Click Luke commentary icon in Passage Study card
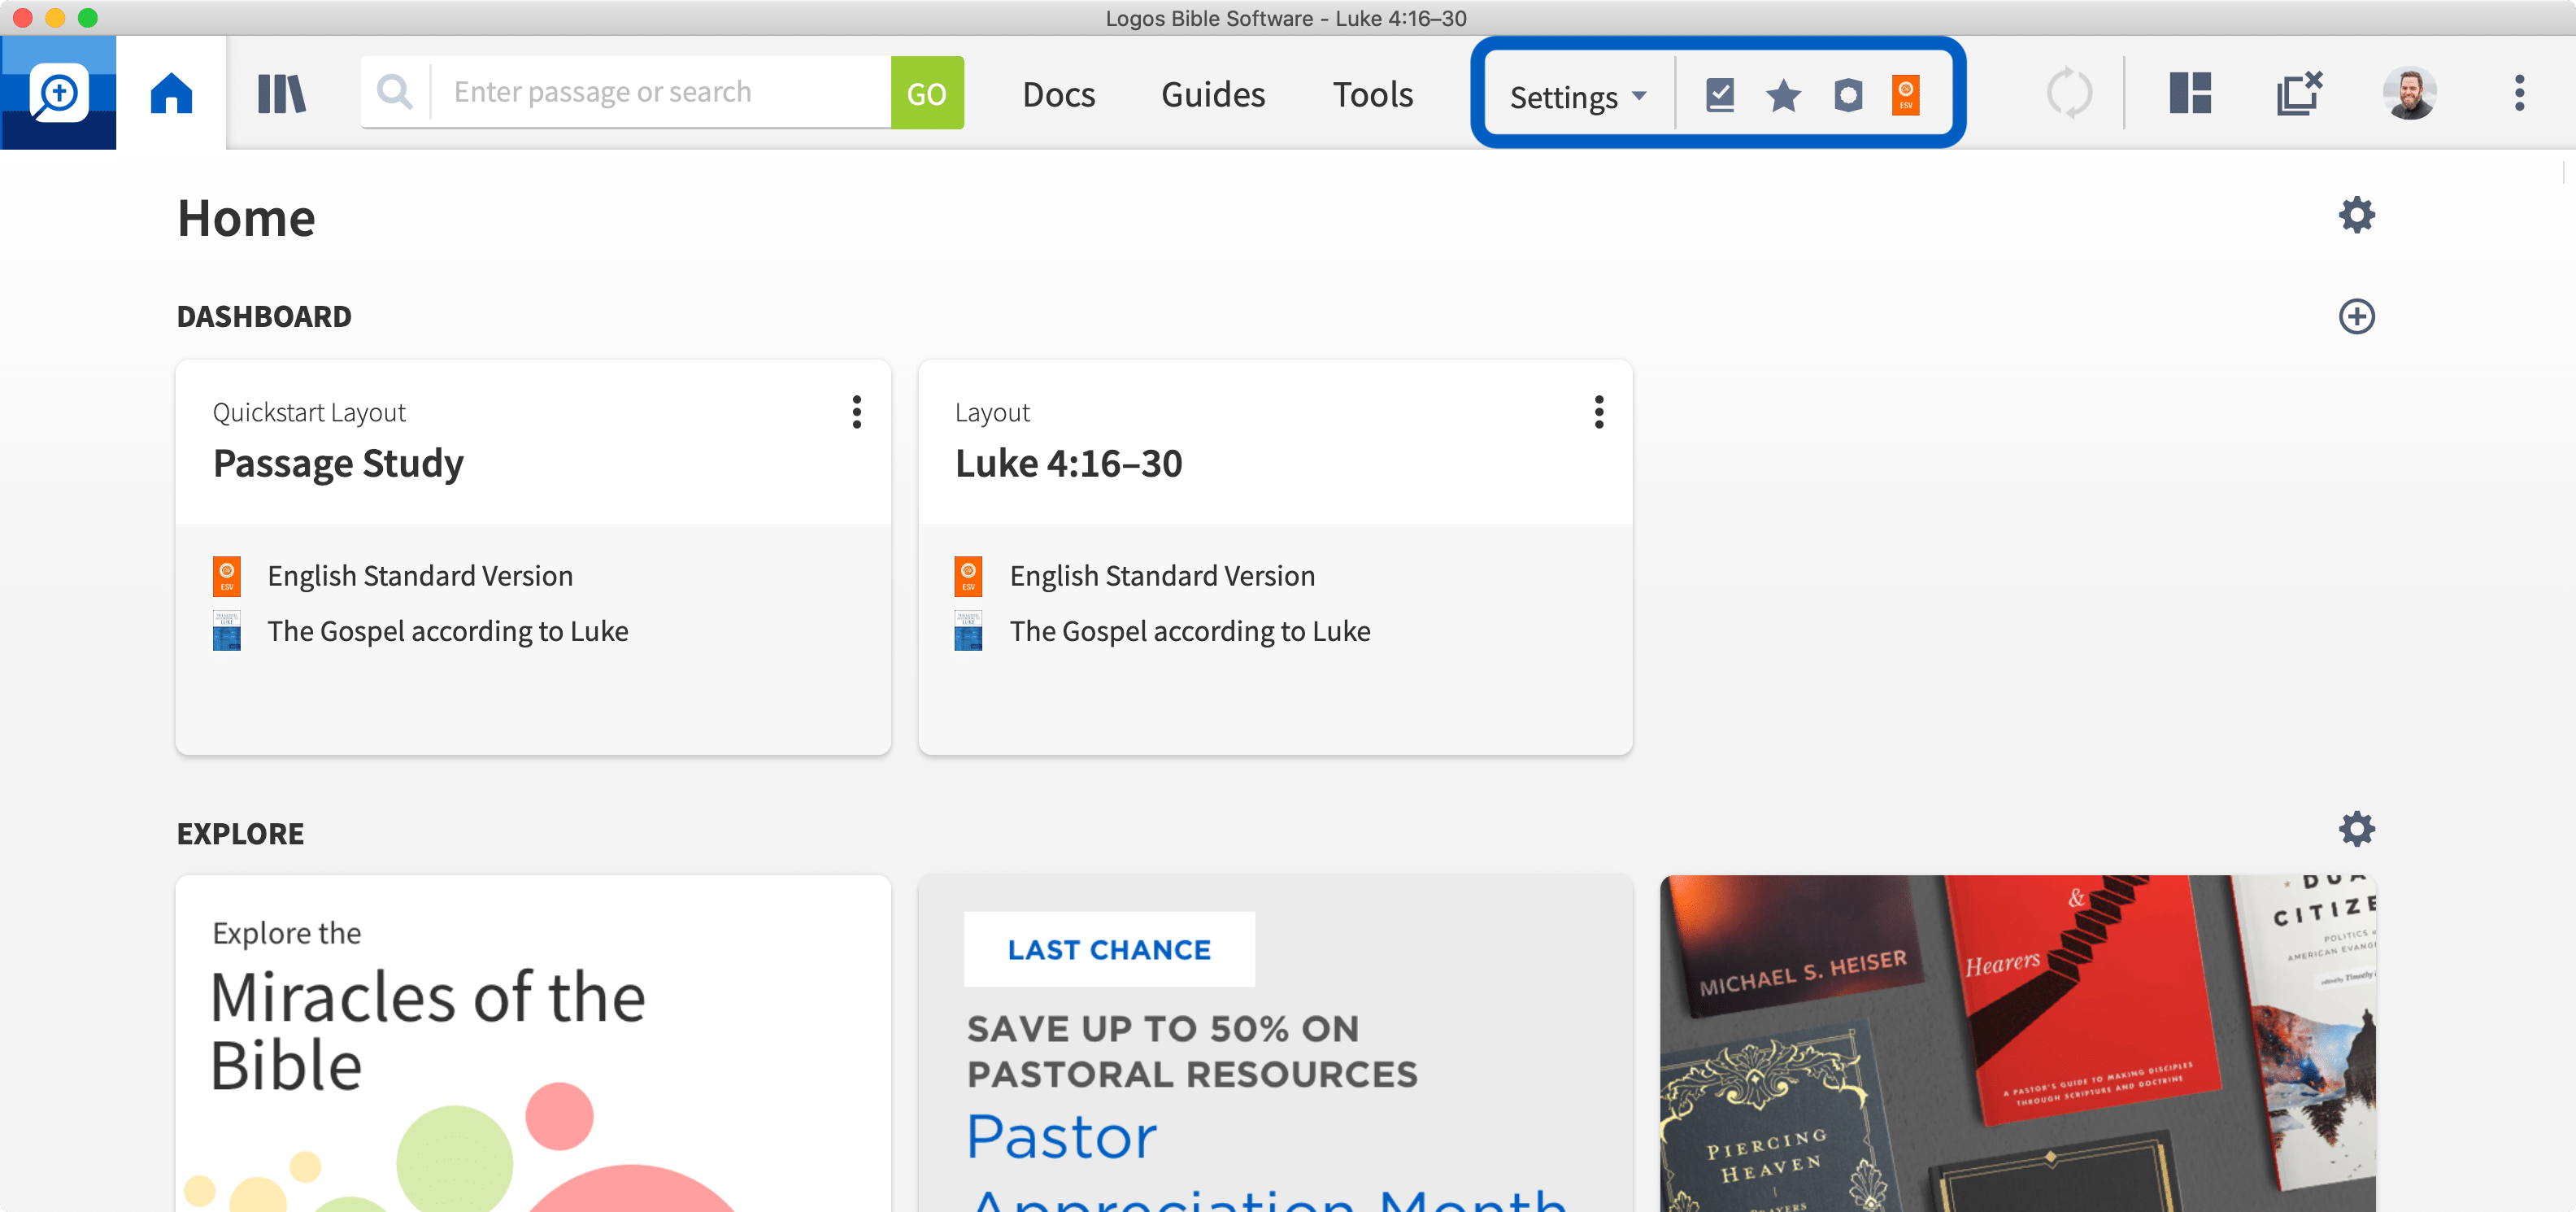 coord(227,631)
